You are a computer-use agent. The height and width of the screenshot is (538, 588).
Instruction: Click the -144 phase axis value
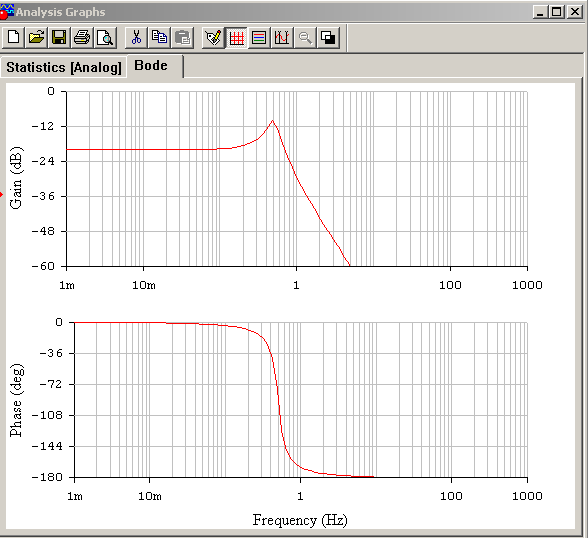(x=47, y=446)
